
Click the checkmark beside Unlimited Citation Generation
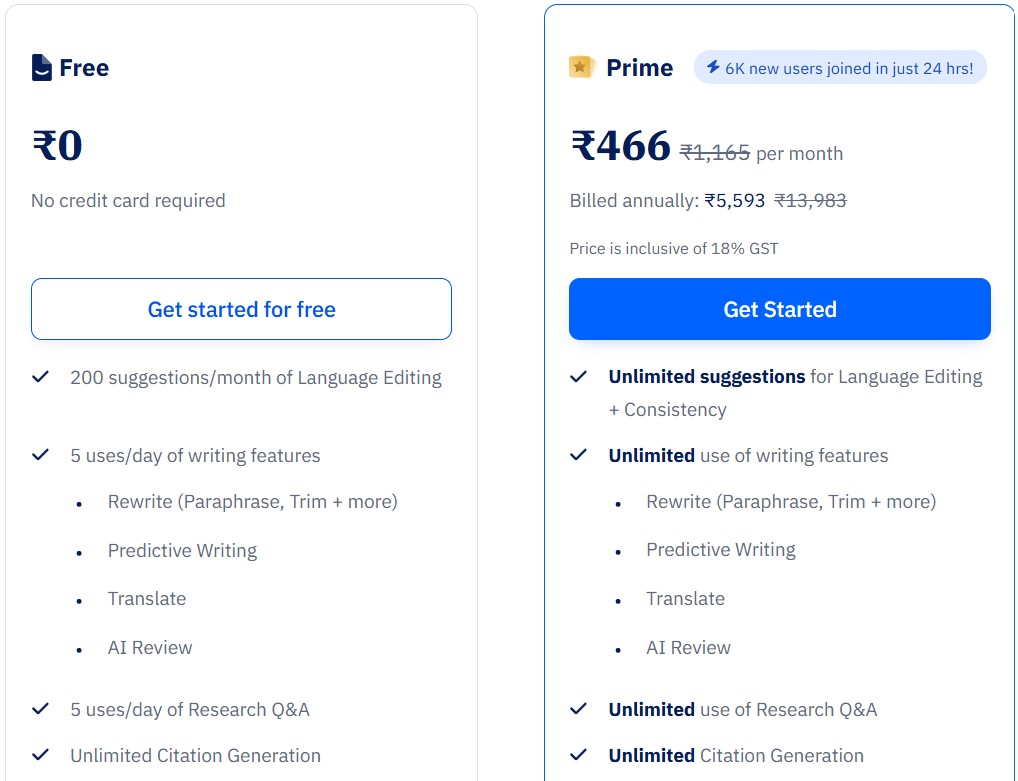[x=578, y=755]
